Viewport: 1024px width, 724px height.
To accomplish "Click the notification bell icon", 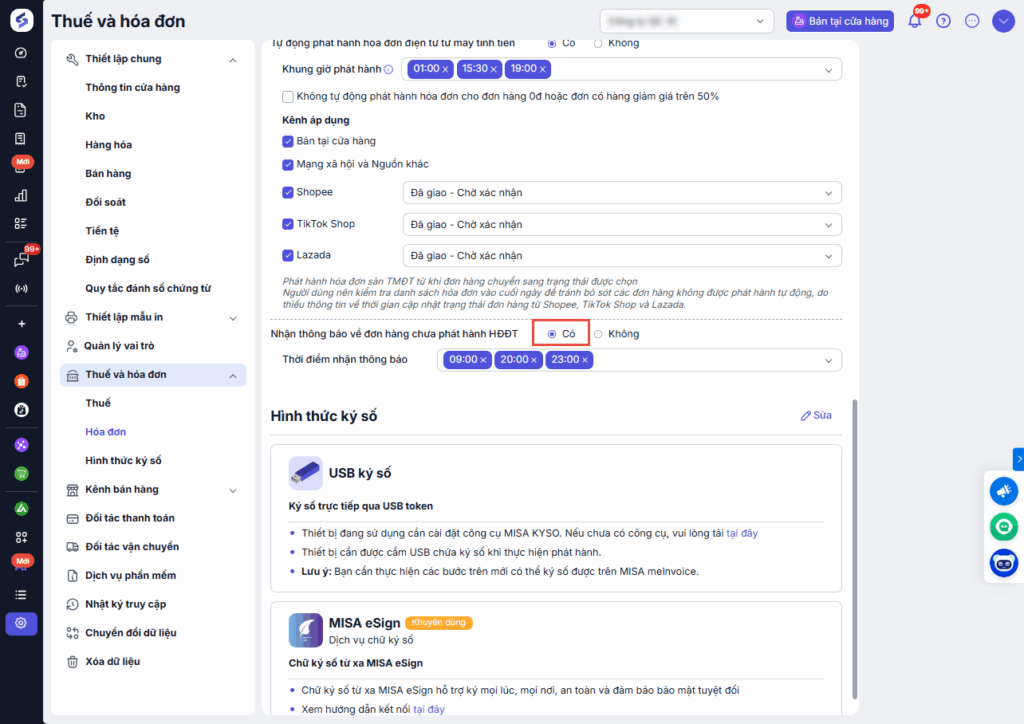I will pyautogui.click(x=914, y=21).
